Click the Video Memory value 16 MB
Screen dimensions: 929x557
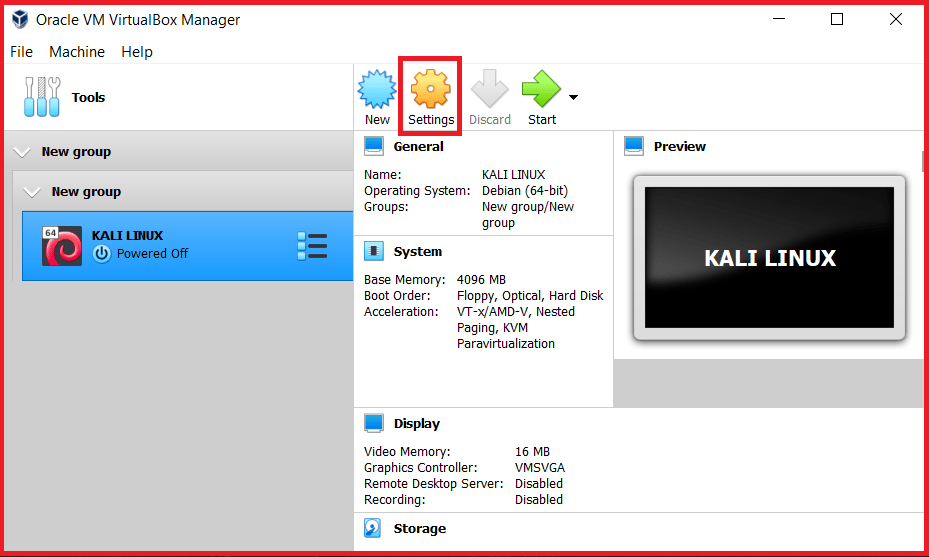(x=532, y=452)
